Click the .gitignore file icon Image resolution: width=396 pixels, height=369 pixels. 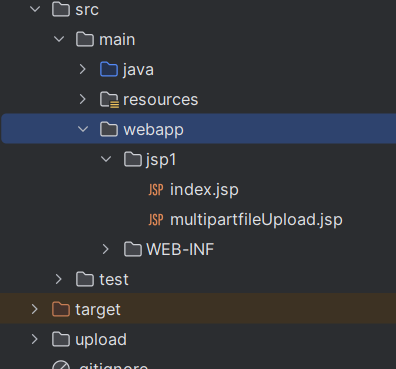[x=61, y=365]
